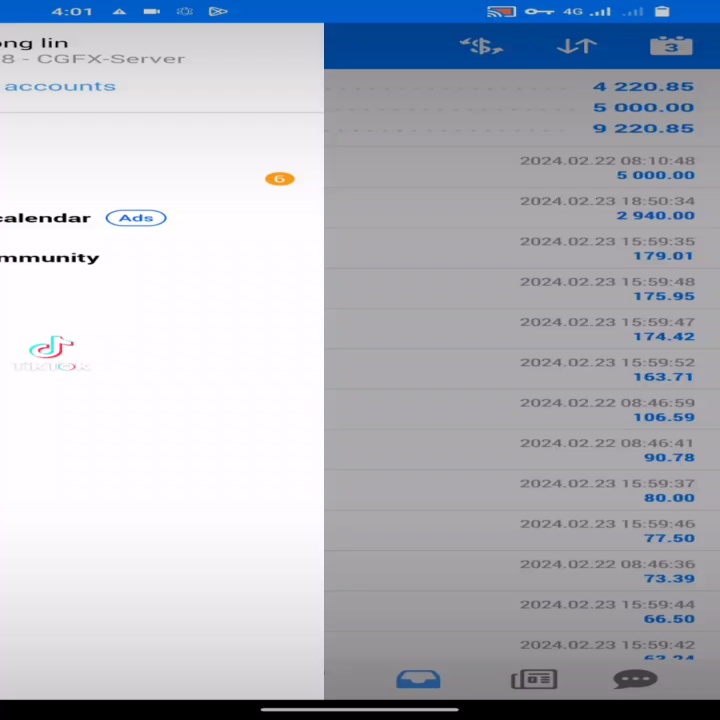The width and height of the screenshot is (720, 720).
Task: Tap the VPN key status icon
Action: click(x=540, y=11)
